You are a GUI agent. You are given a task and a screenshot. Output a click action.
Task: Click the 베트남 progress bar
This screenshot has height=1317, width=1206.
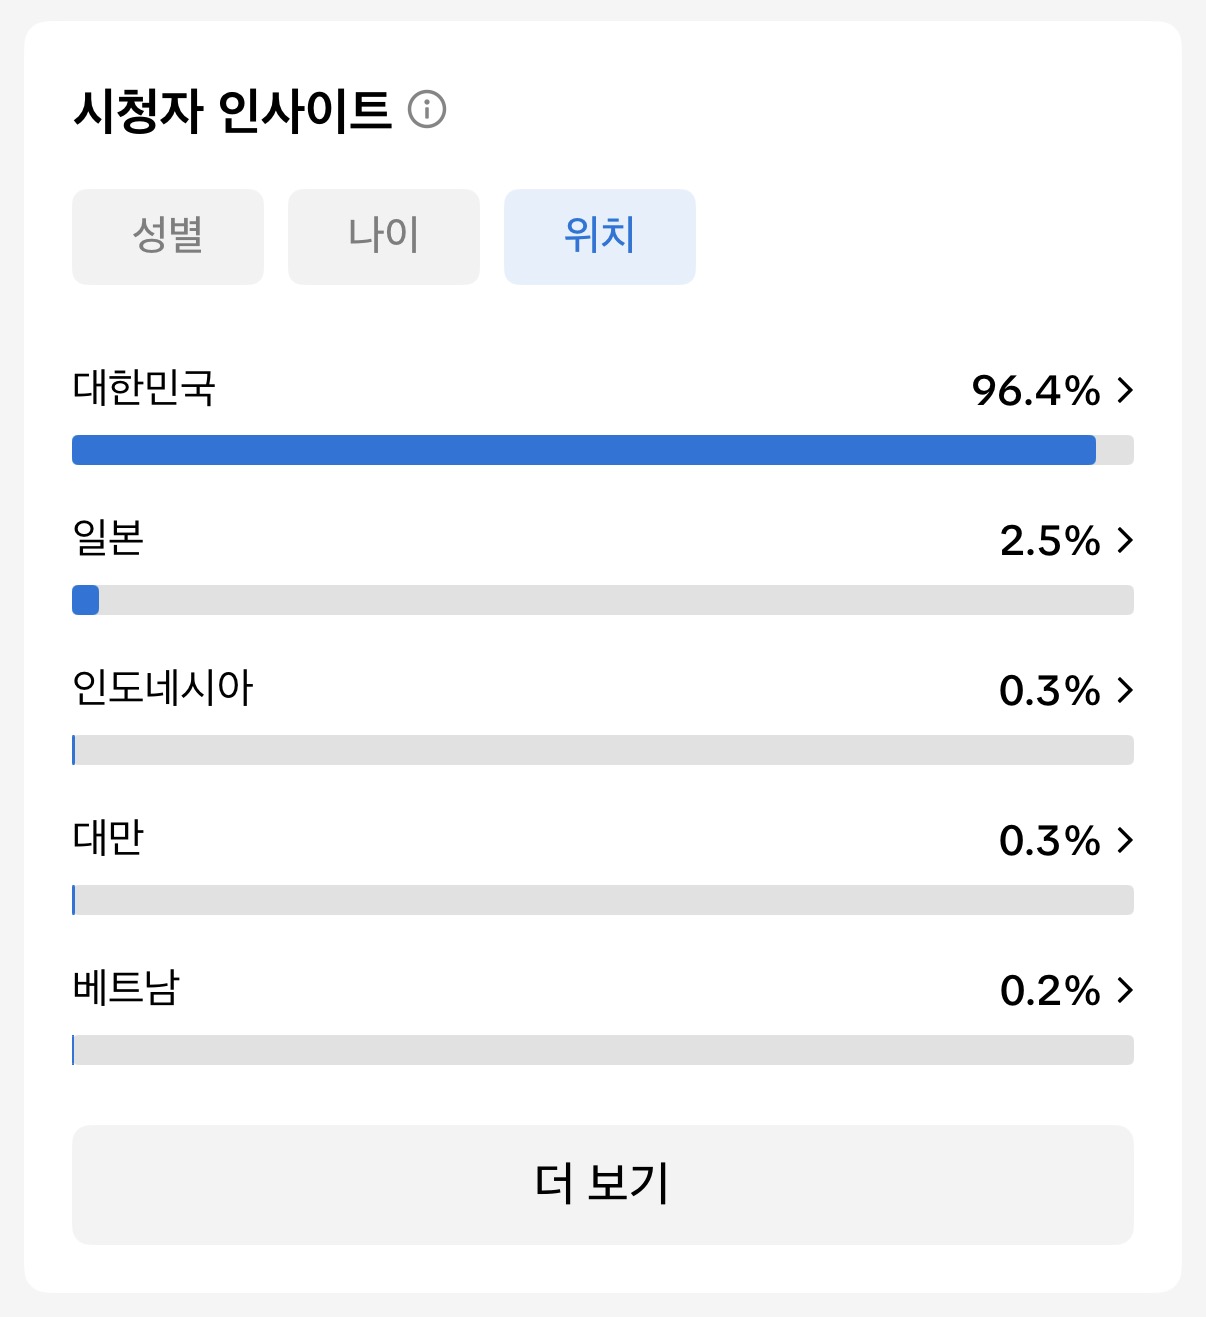coord(603,1050)
